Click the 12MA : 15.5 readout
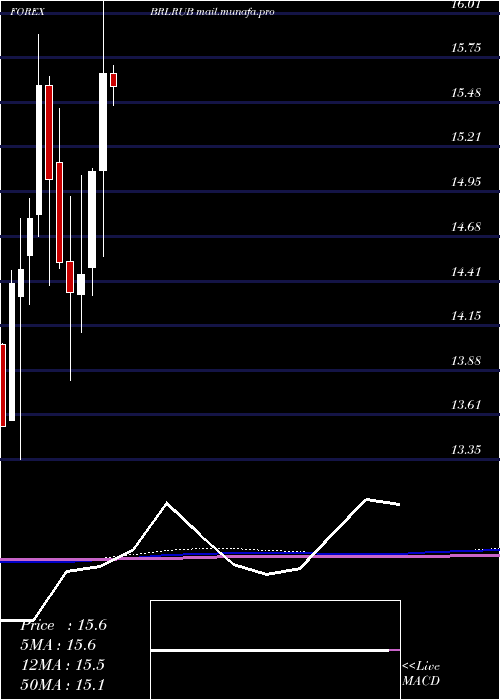This screenshot has height=700, width=500. [63, 665]
